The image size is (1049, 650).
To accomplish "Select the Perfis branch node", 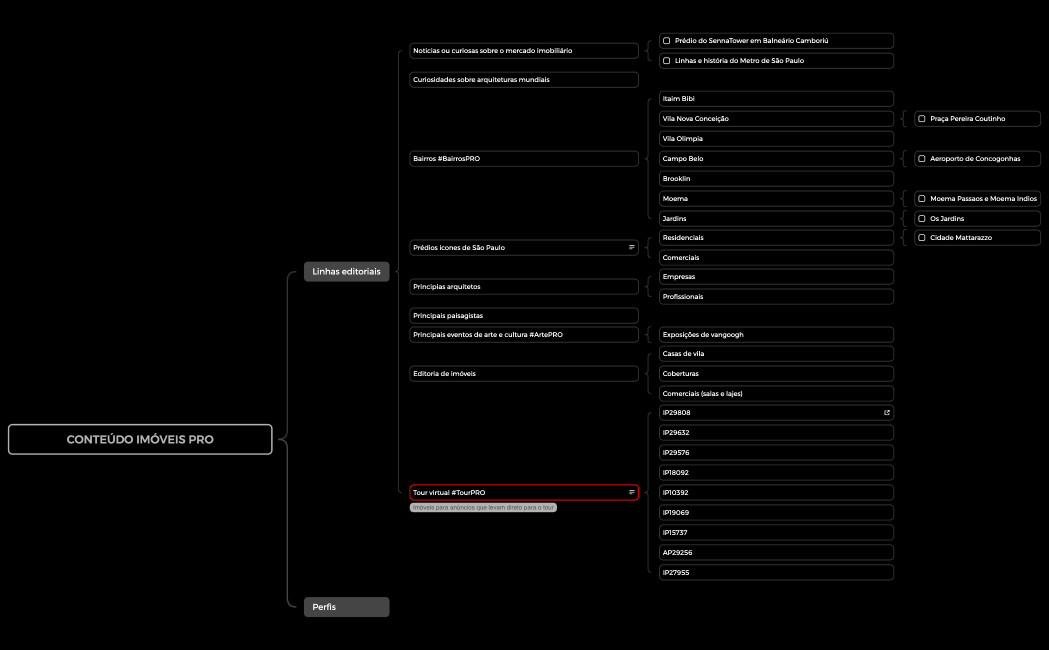I will pyautogui.click(x=346, y=607).
